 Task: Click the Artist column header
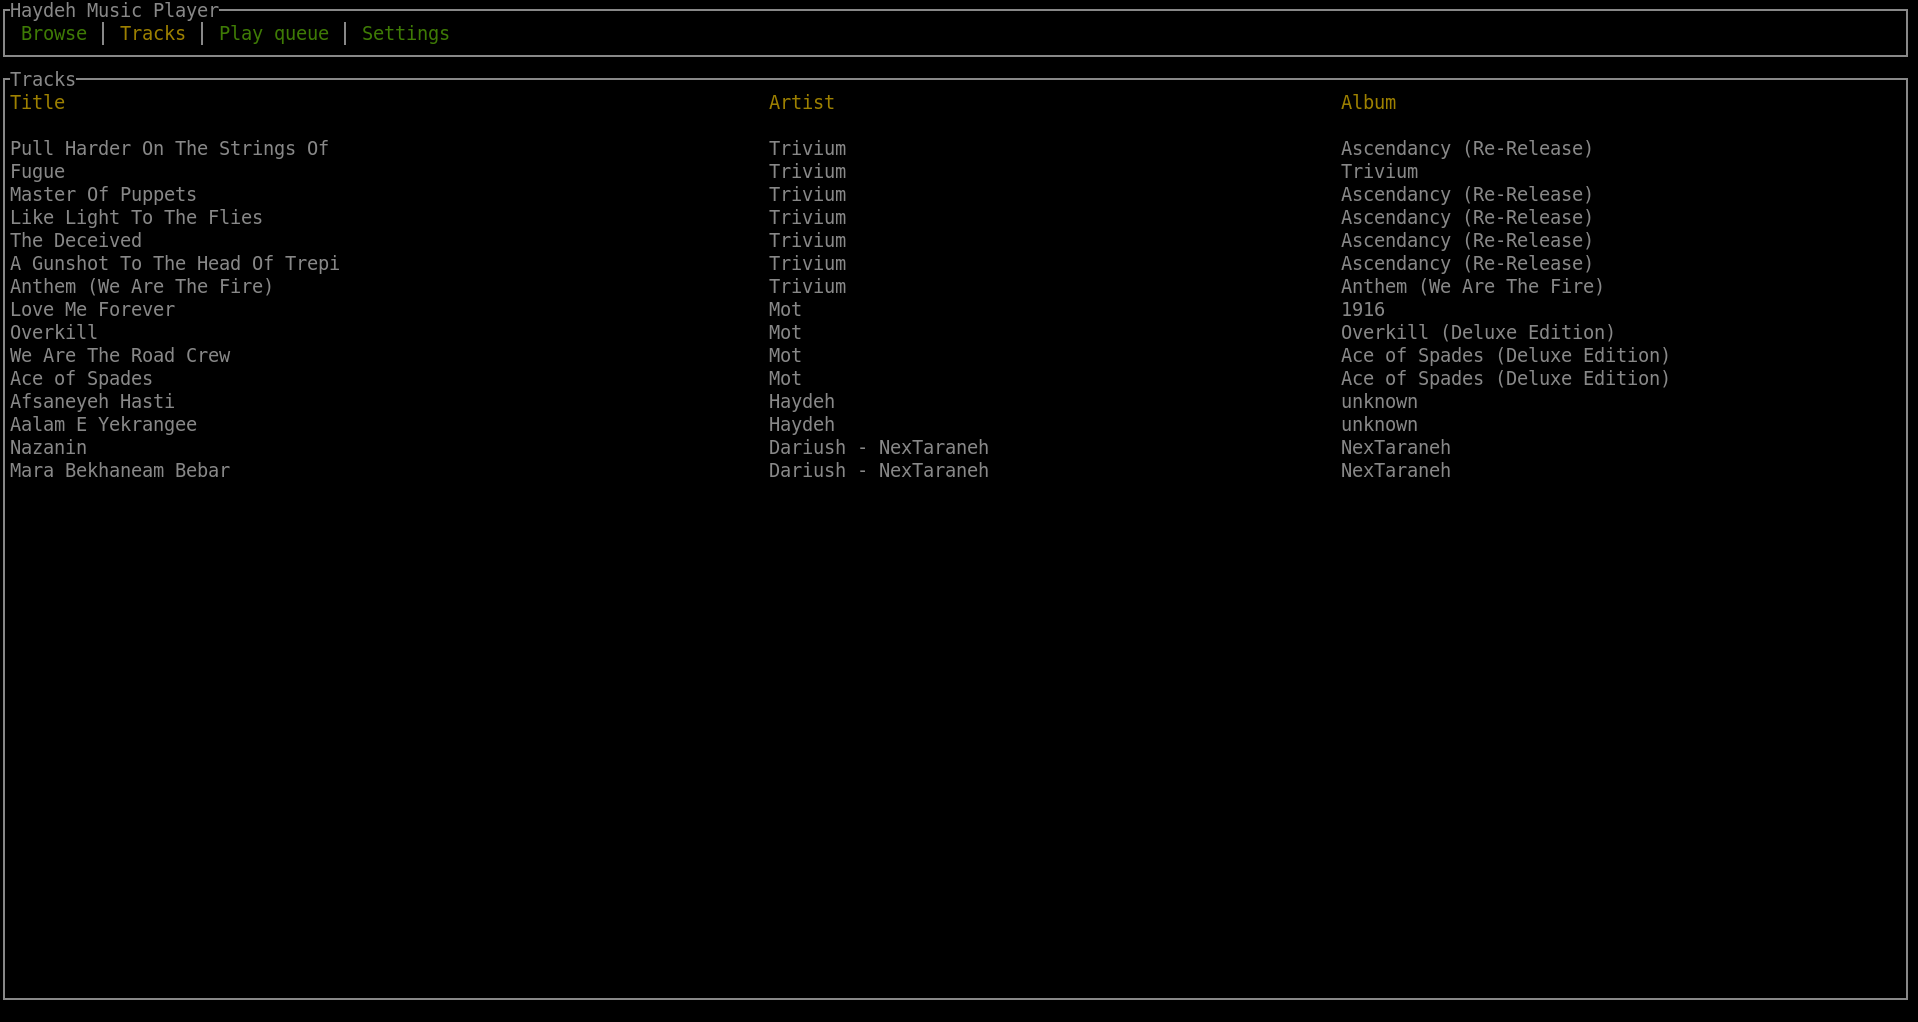click(802, 102)
